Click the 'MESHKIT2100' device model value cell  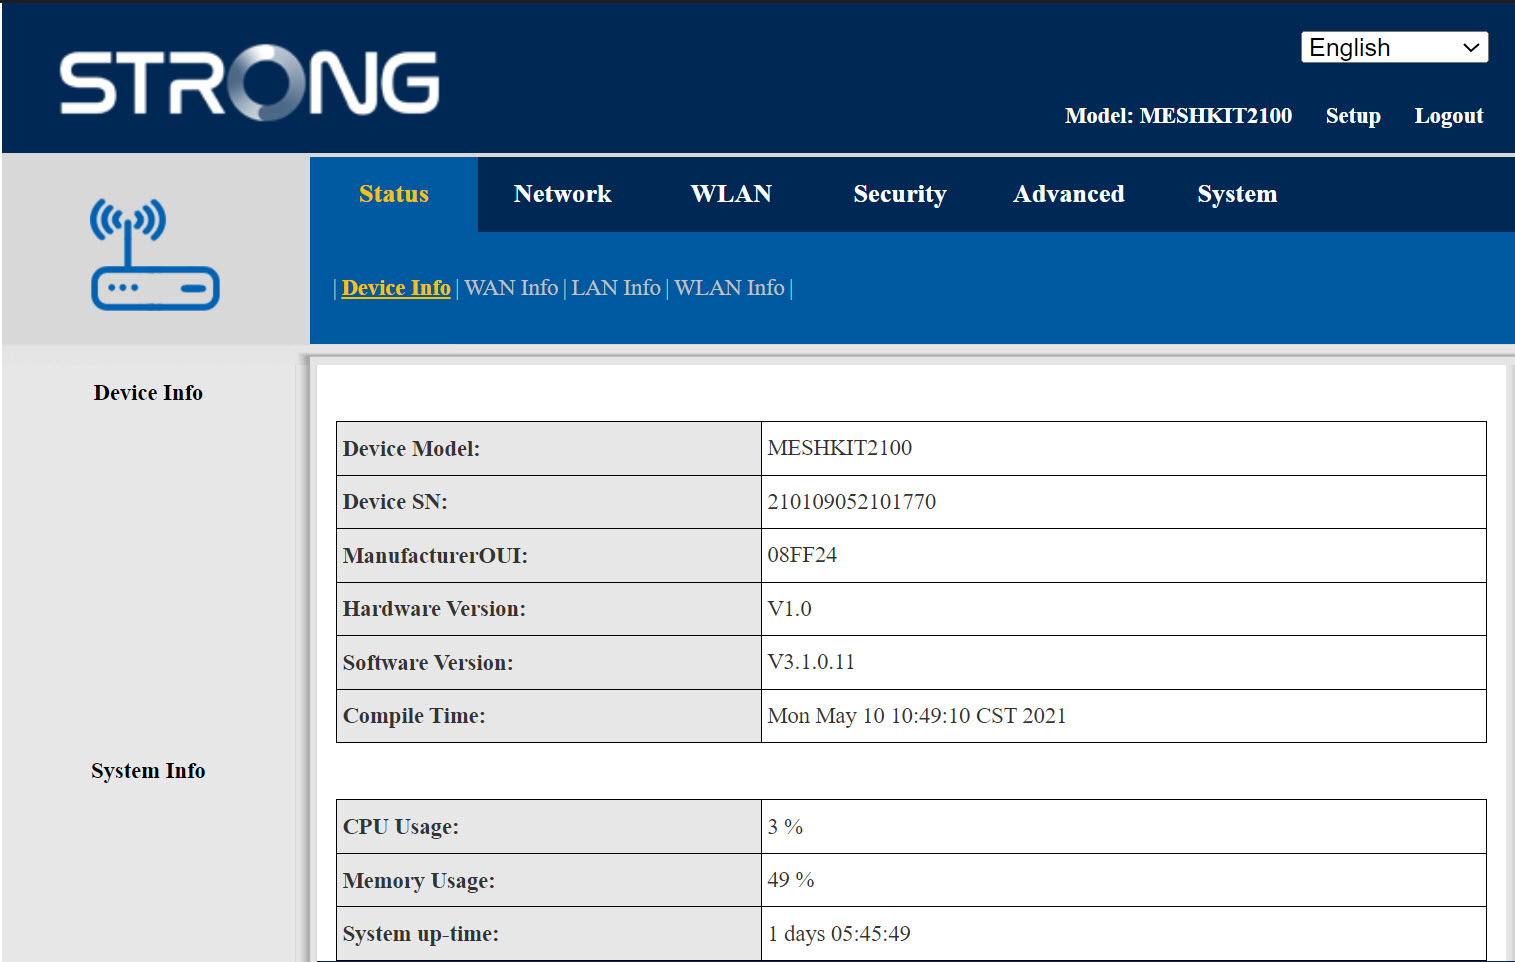coord(1124,449)
